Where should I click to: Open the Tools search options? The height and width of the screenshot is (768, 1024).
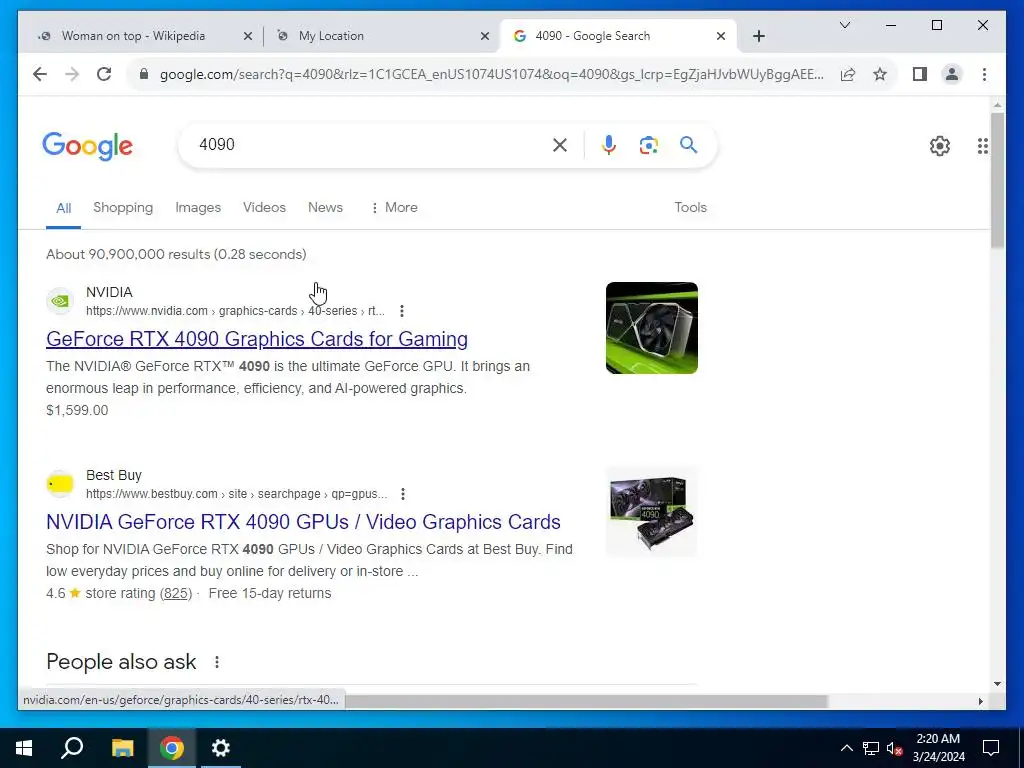pyautogui.click(x=690, y=208)
